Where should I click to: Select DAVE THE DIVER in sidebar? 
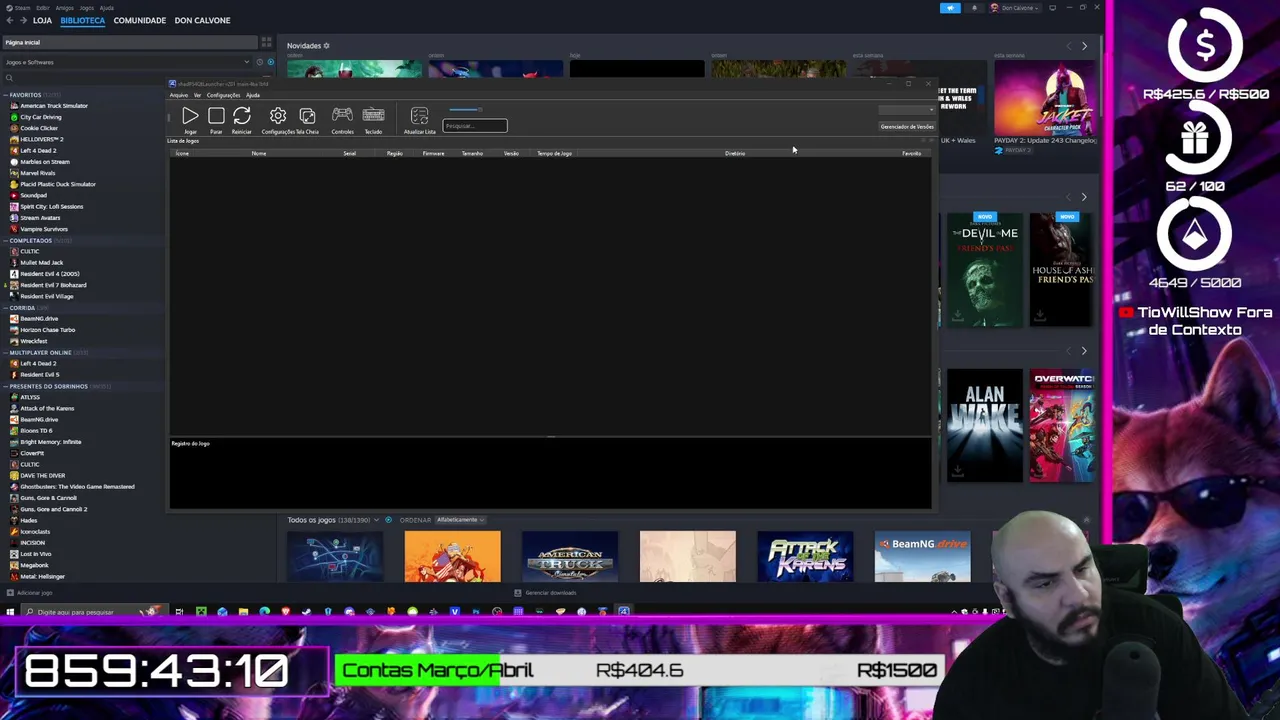pyautogui.click(x=43, y=475)
